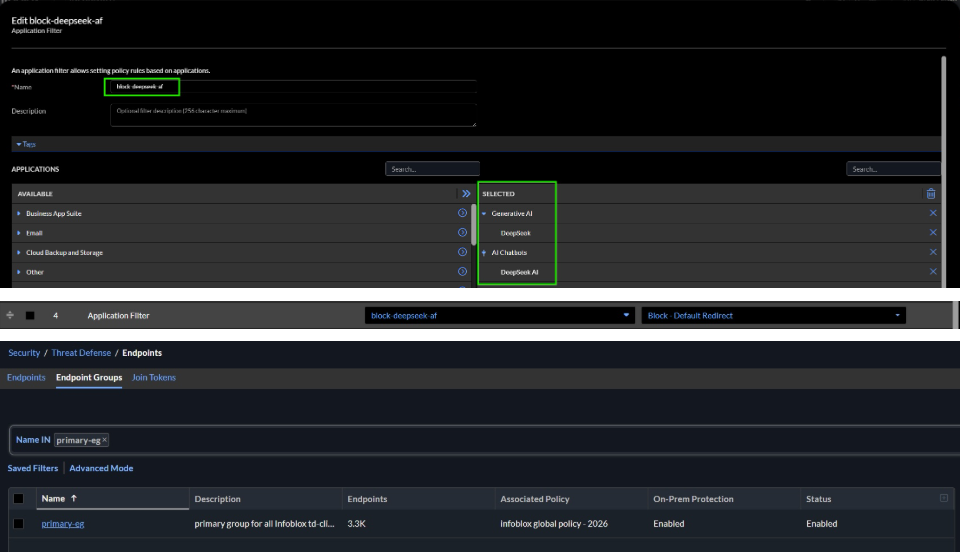960x552 pixels.
Task: Click the Name IN filter bar
Action: [484, 440]
